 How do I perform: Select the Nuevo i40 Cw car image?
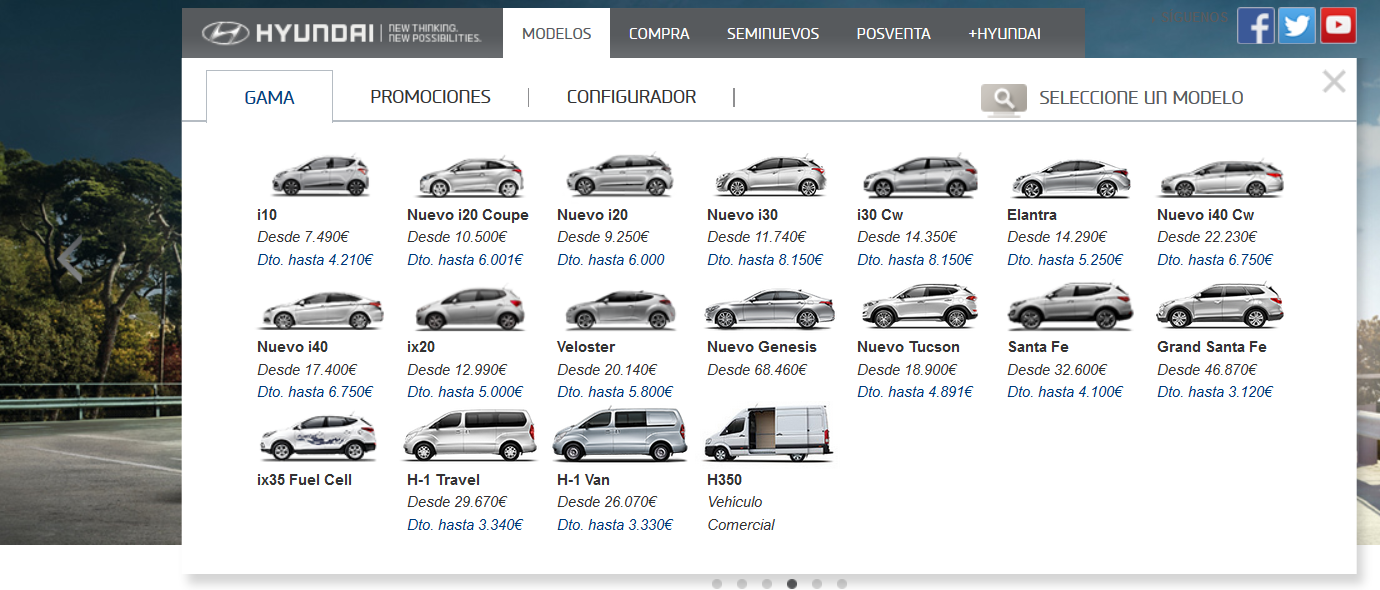[1220, 177]
